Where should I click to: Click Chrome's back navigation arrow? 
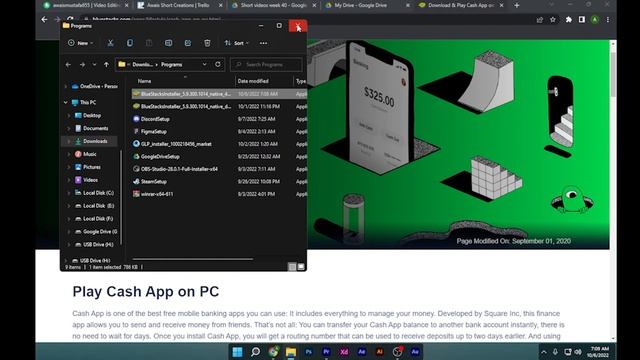click(x=44, y=19)
